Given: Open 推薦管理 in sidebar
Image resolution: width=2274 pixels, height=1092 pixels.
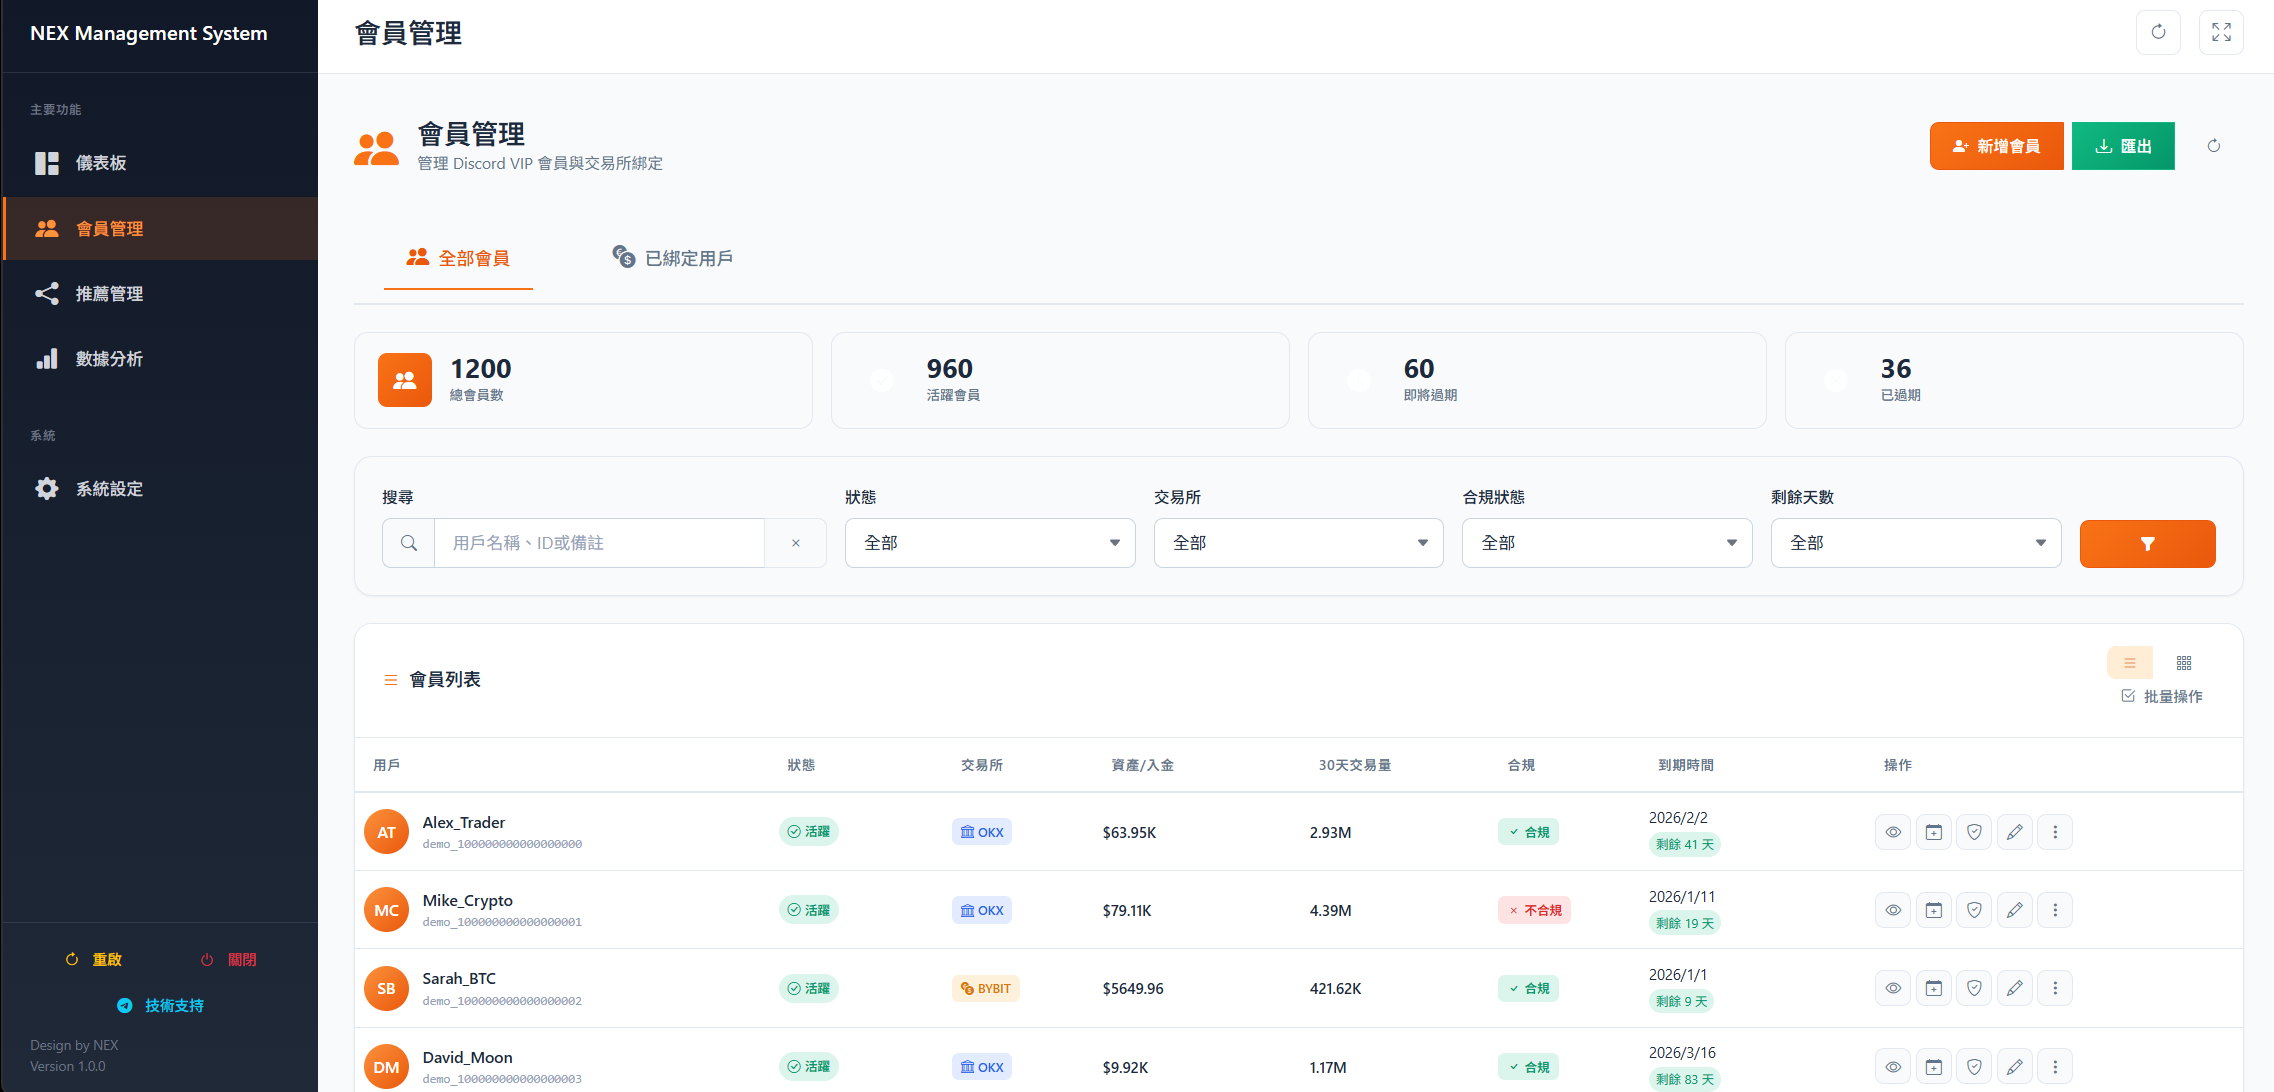Looking at the screenshot, I should 109,294.
